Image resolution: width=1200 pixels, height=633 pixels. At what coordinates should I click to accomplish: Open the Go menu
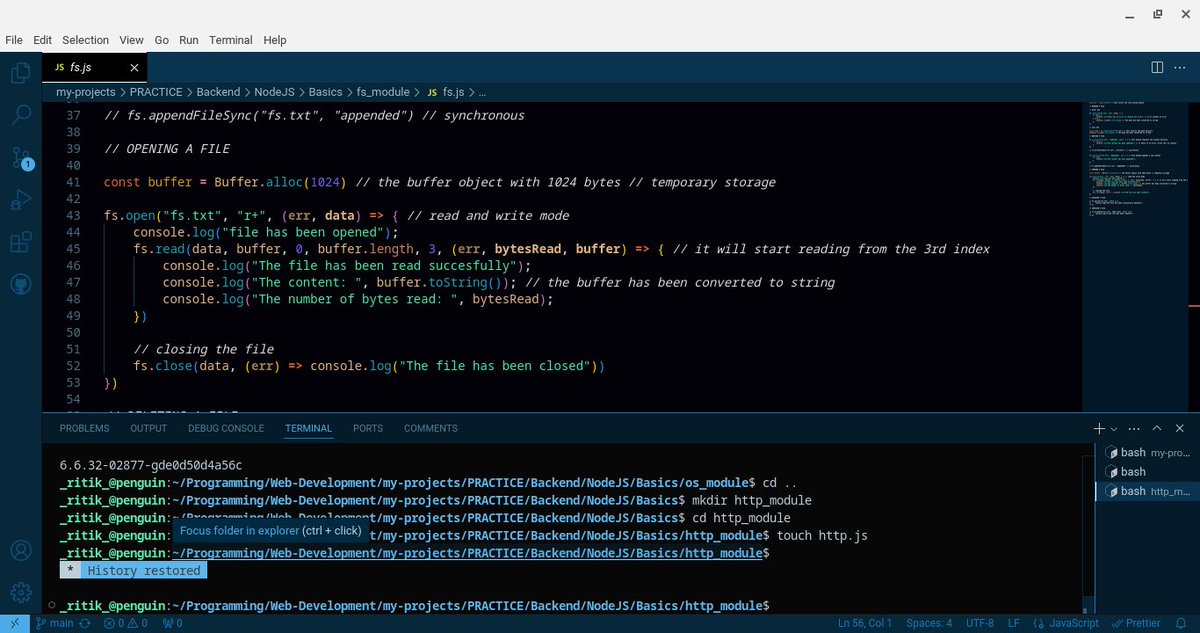click(x=162, y=40)
